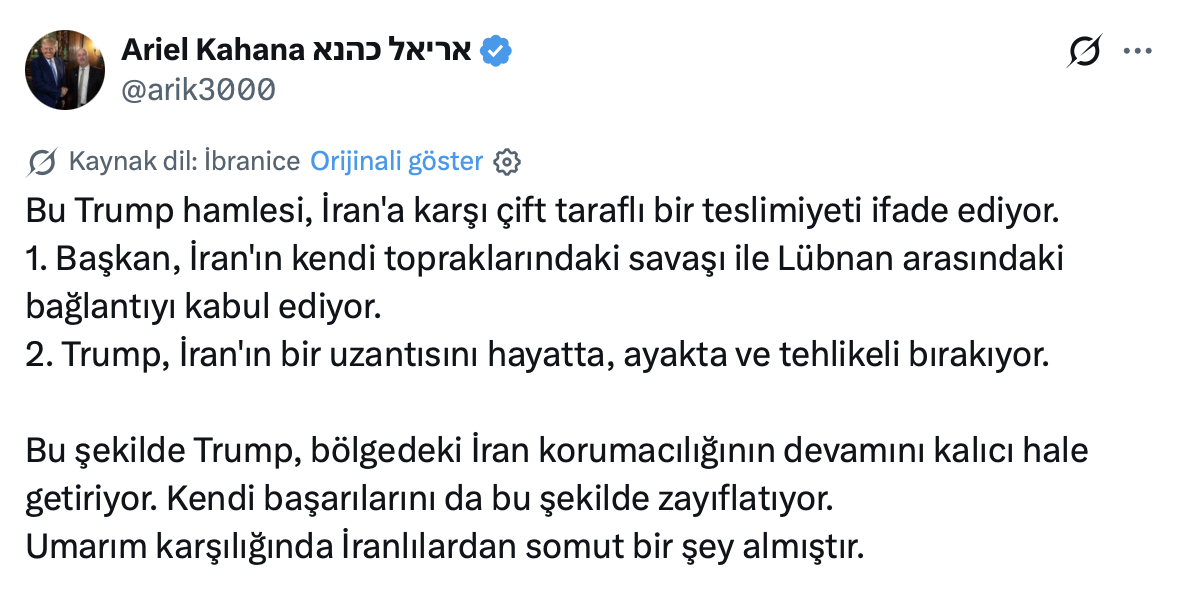Click the translation icon beside 'Kaynak dil'
Image resolution: width=1186 pixels, height=598 pixels.
[43, 162]
